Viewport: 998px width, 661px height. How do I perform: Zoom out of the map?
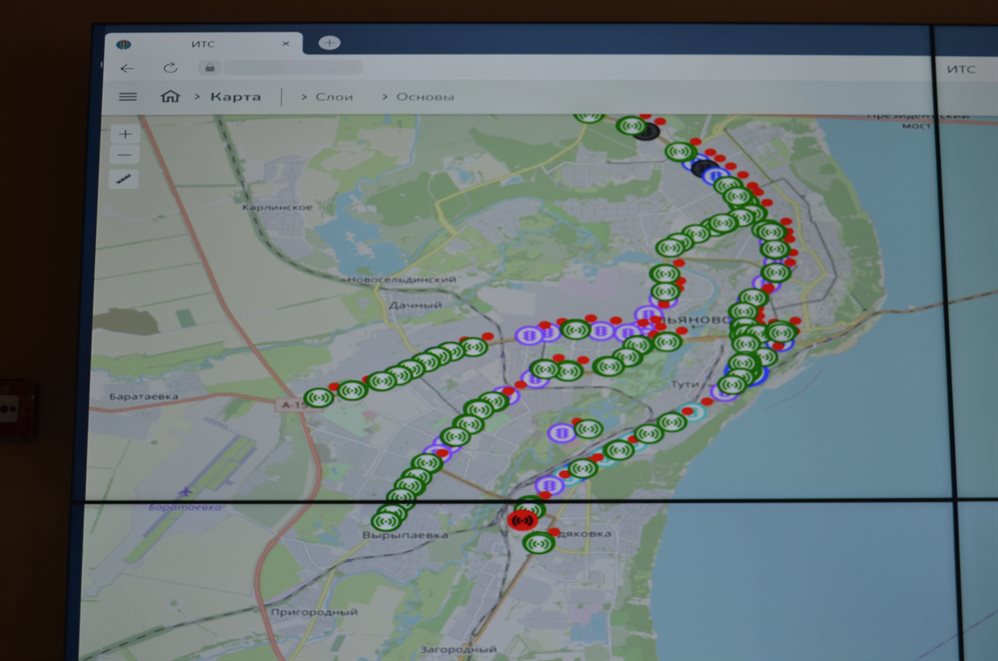(125, 155)
